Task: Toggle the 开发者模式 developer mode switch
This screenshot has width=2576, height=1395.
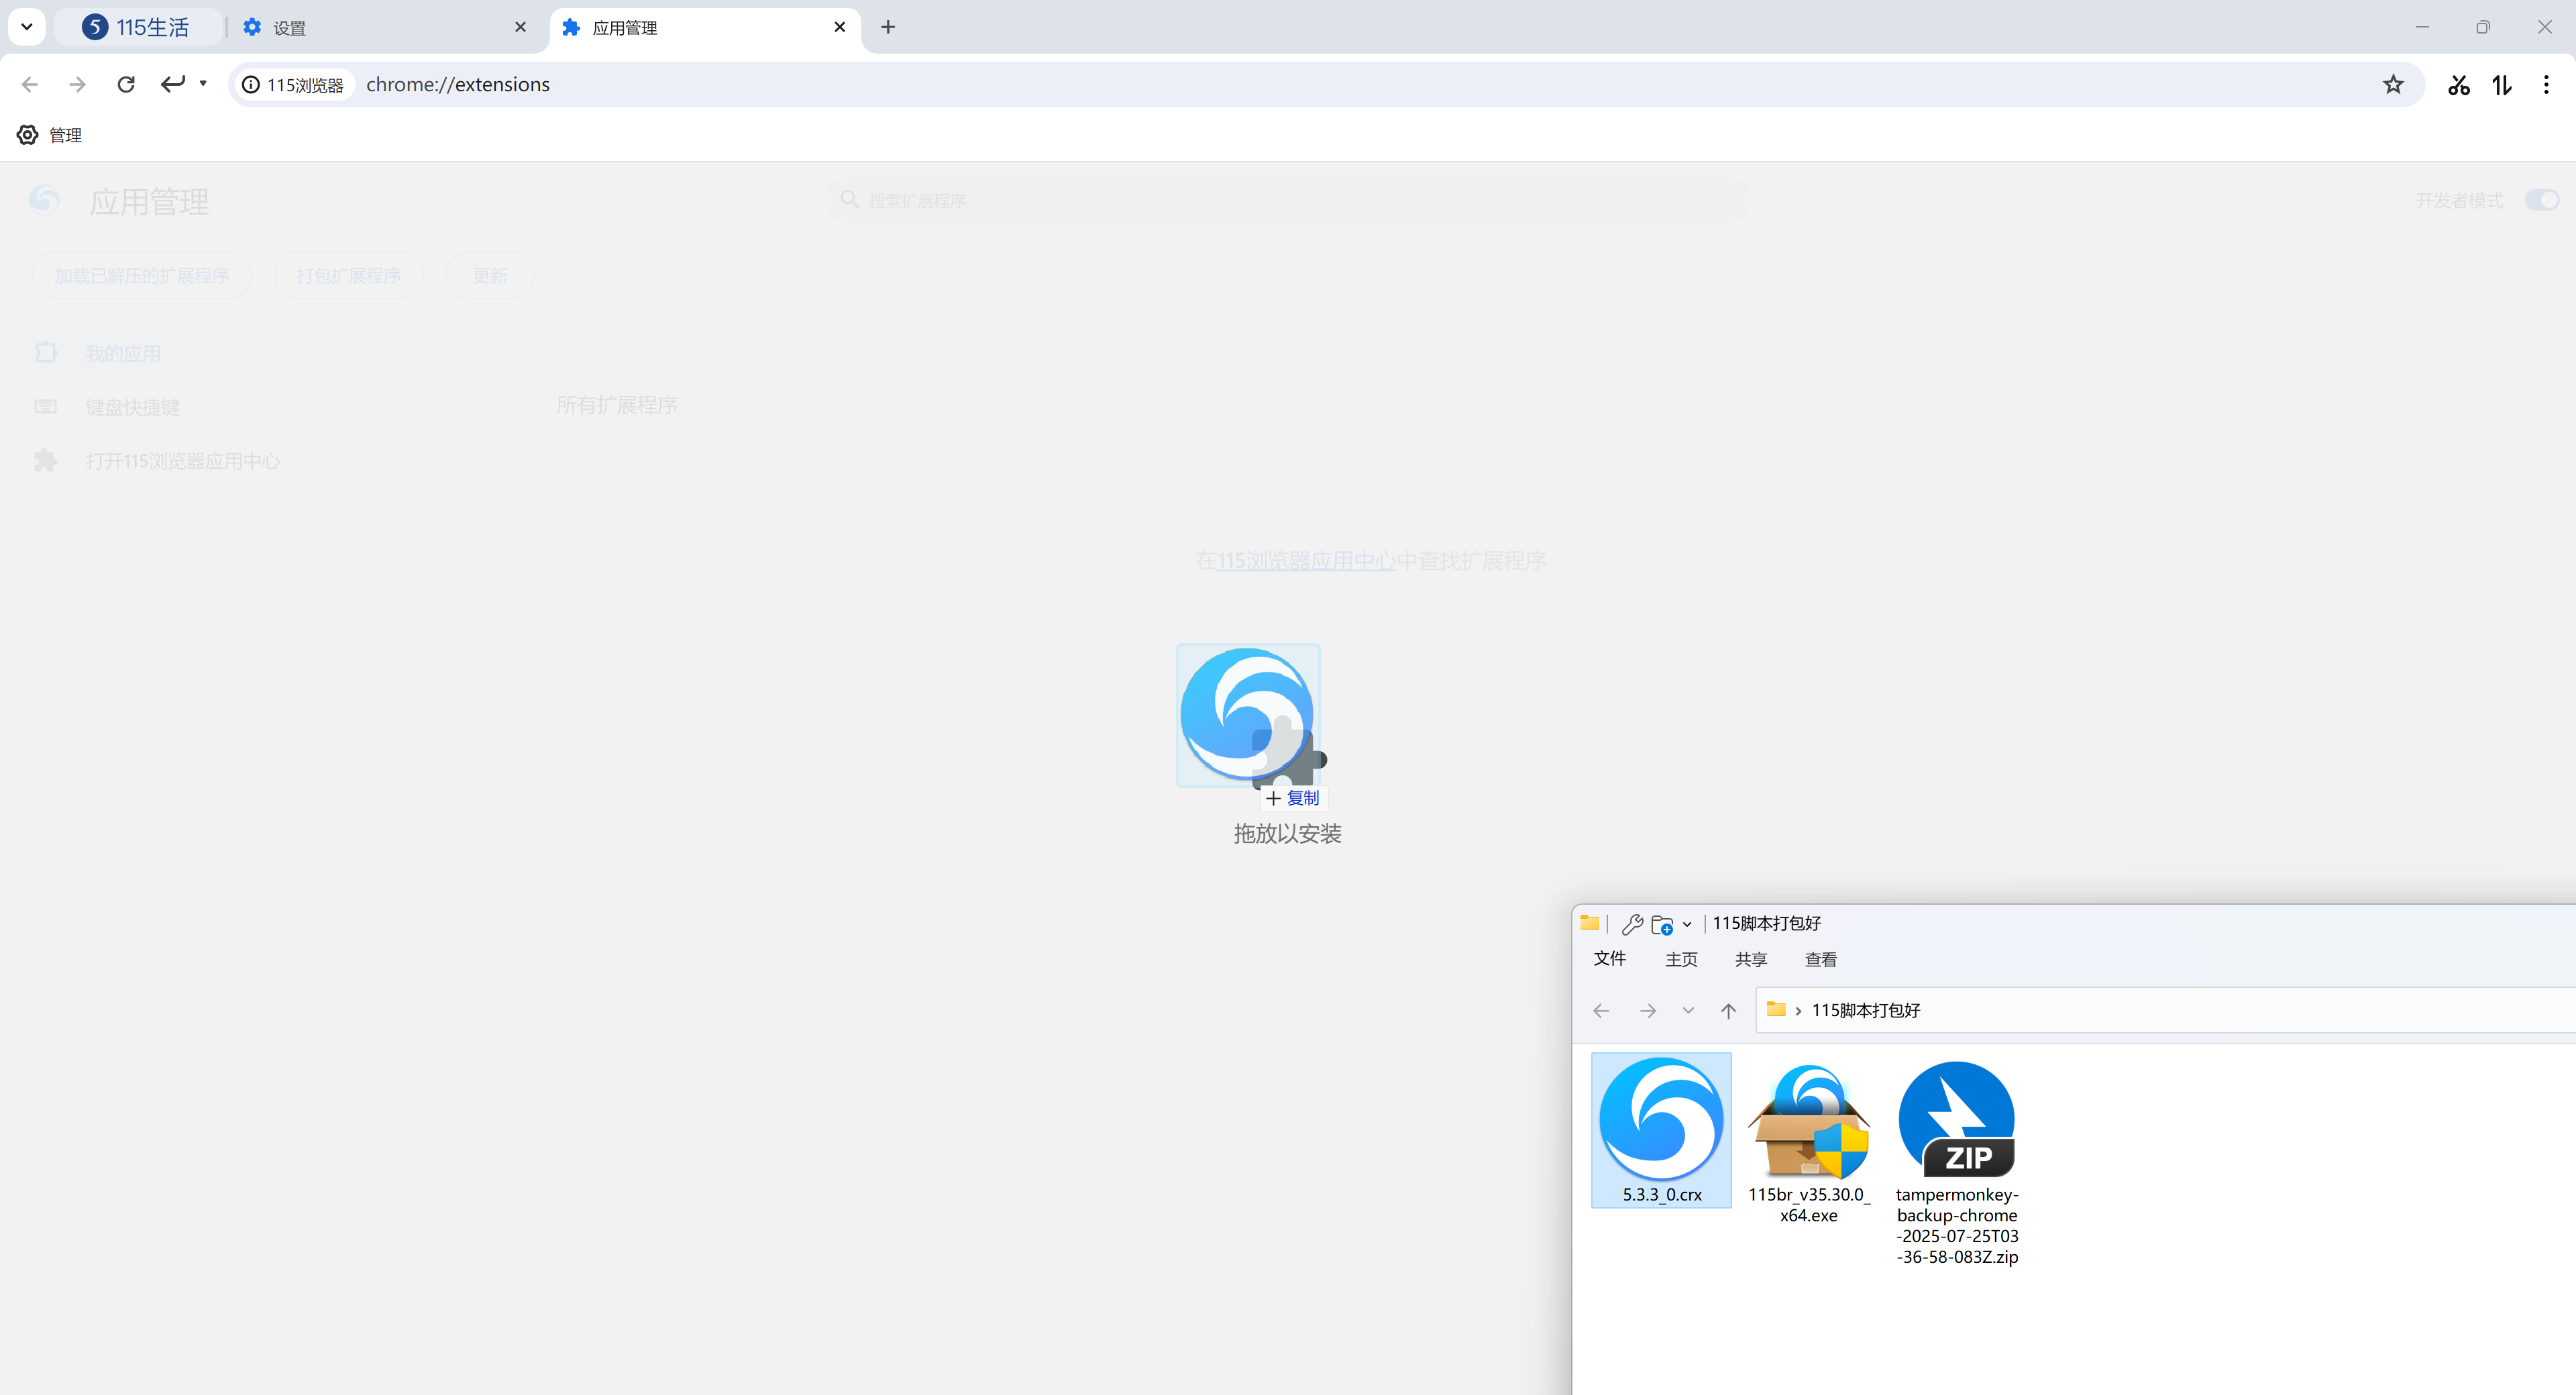Action: (x=2541, y=201)
